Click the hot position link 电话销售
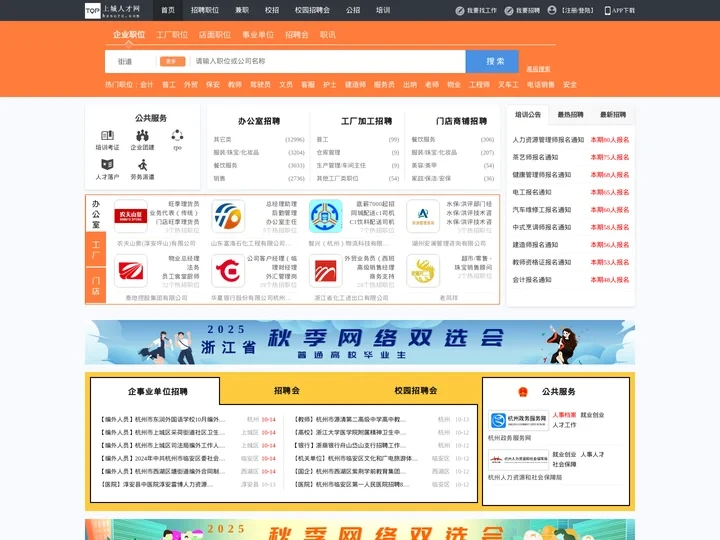The image size is (720, 540). coord(540,84)
